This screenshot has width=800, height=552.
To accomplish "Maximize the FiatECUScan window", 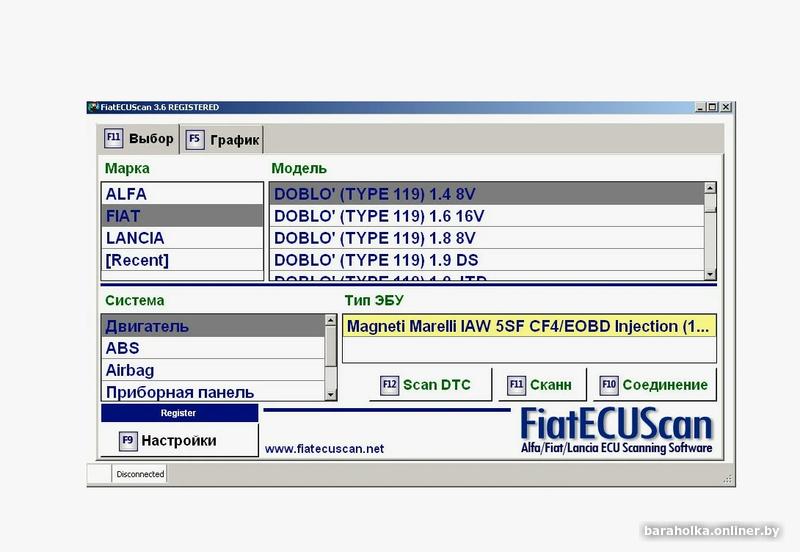I will click(x=712, y=107).
